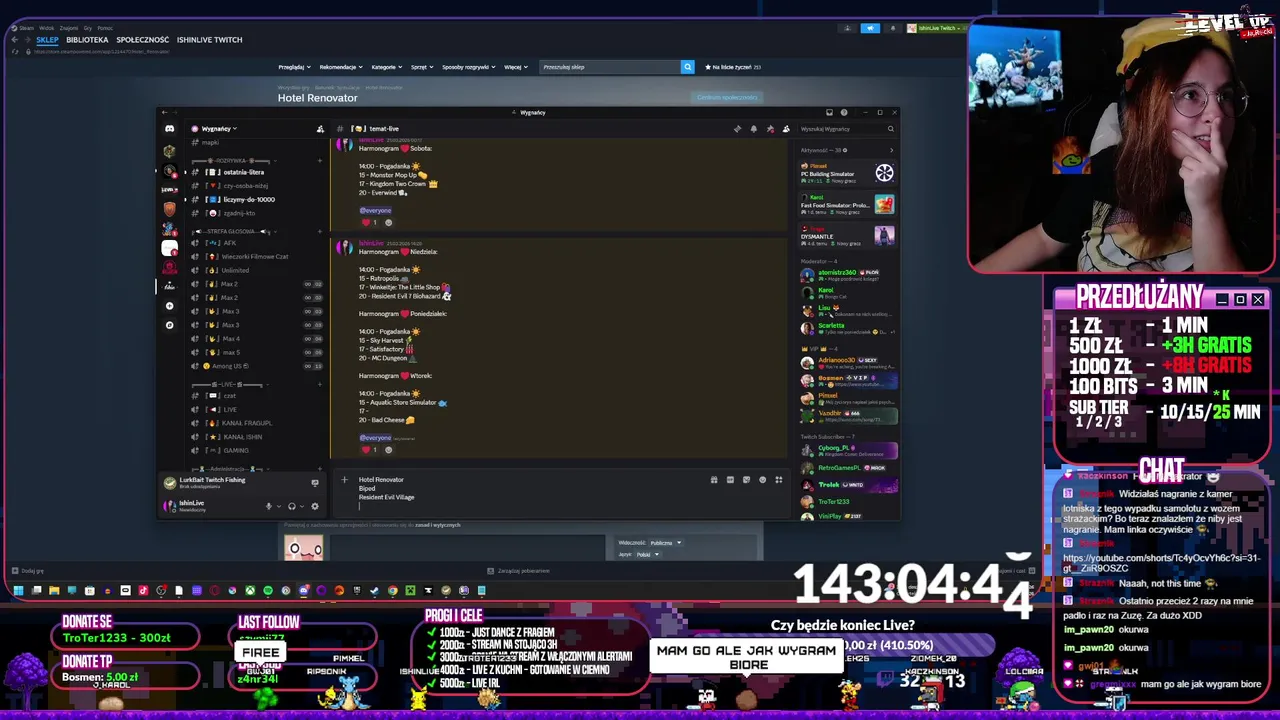This screenshot has height=720, width=1280.
Task: Open the zgadnij-kto text channel
Action: [238, 213]
